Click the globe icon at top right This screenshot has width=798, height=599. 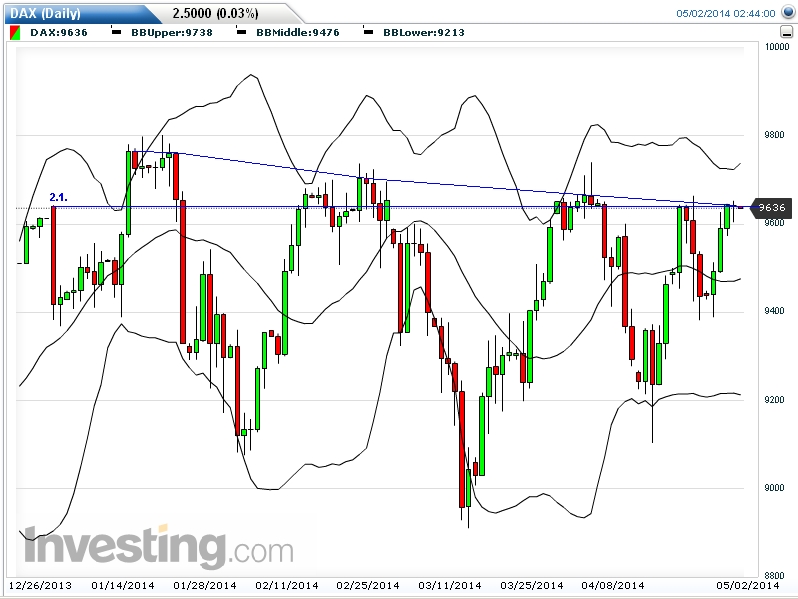pyautogui.click(x=788, y=12)
